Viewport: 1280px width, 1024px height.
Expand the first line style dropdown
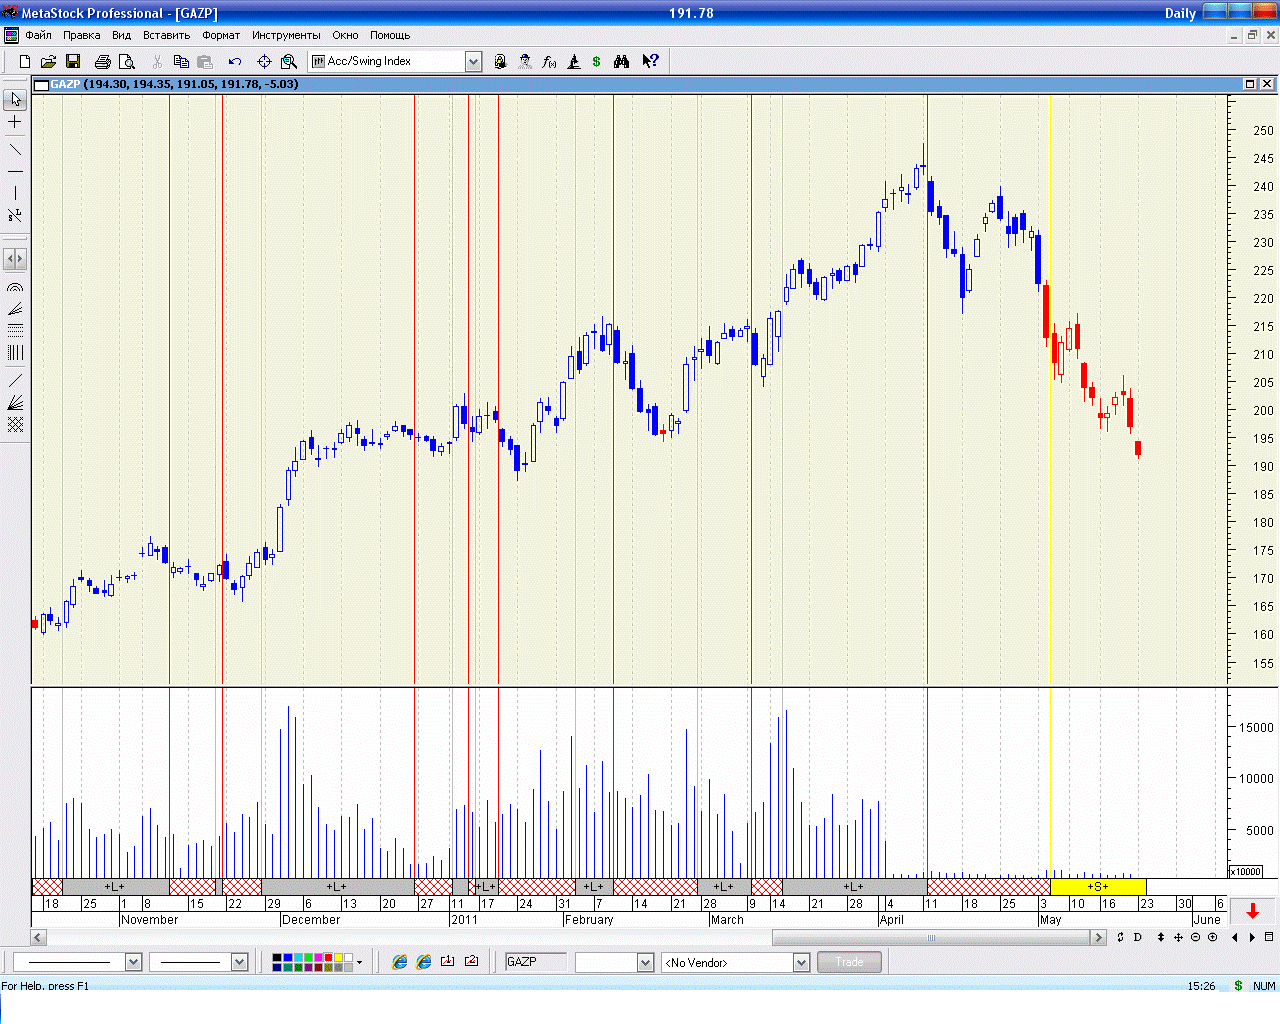133,962
